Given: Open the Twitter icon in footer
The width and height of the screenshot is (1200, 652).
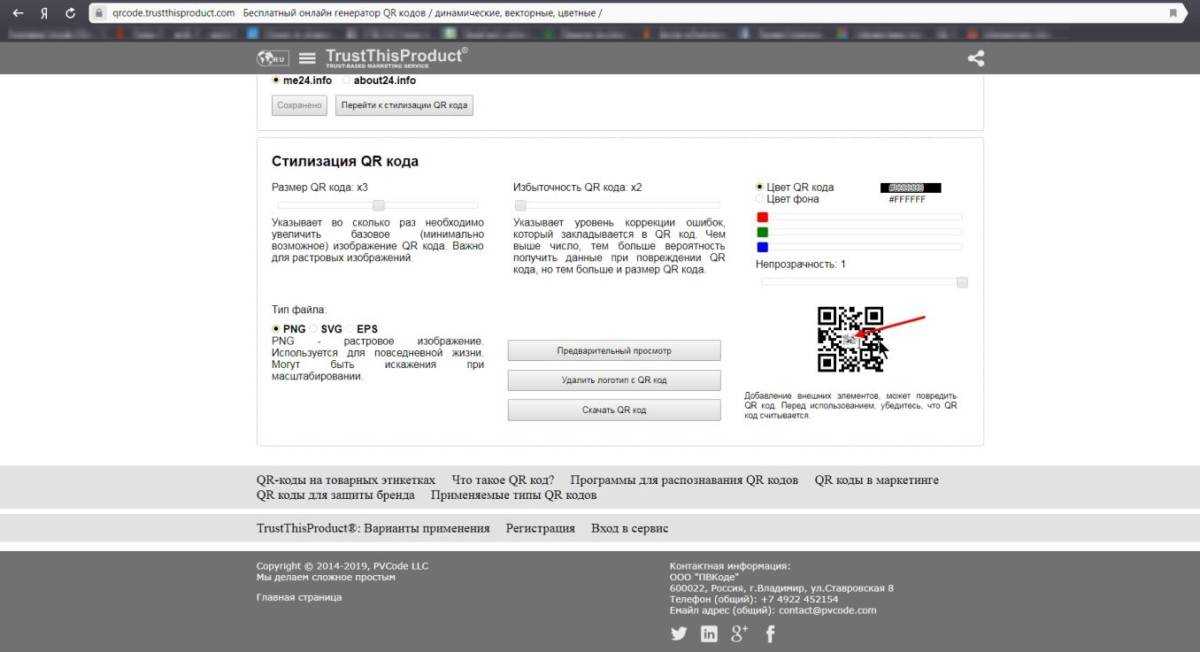Looking at the screenshot, I should (679, 633).
